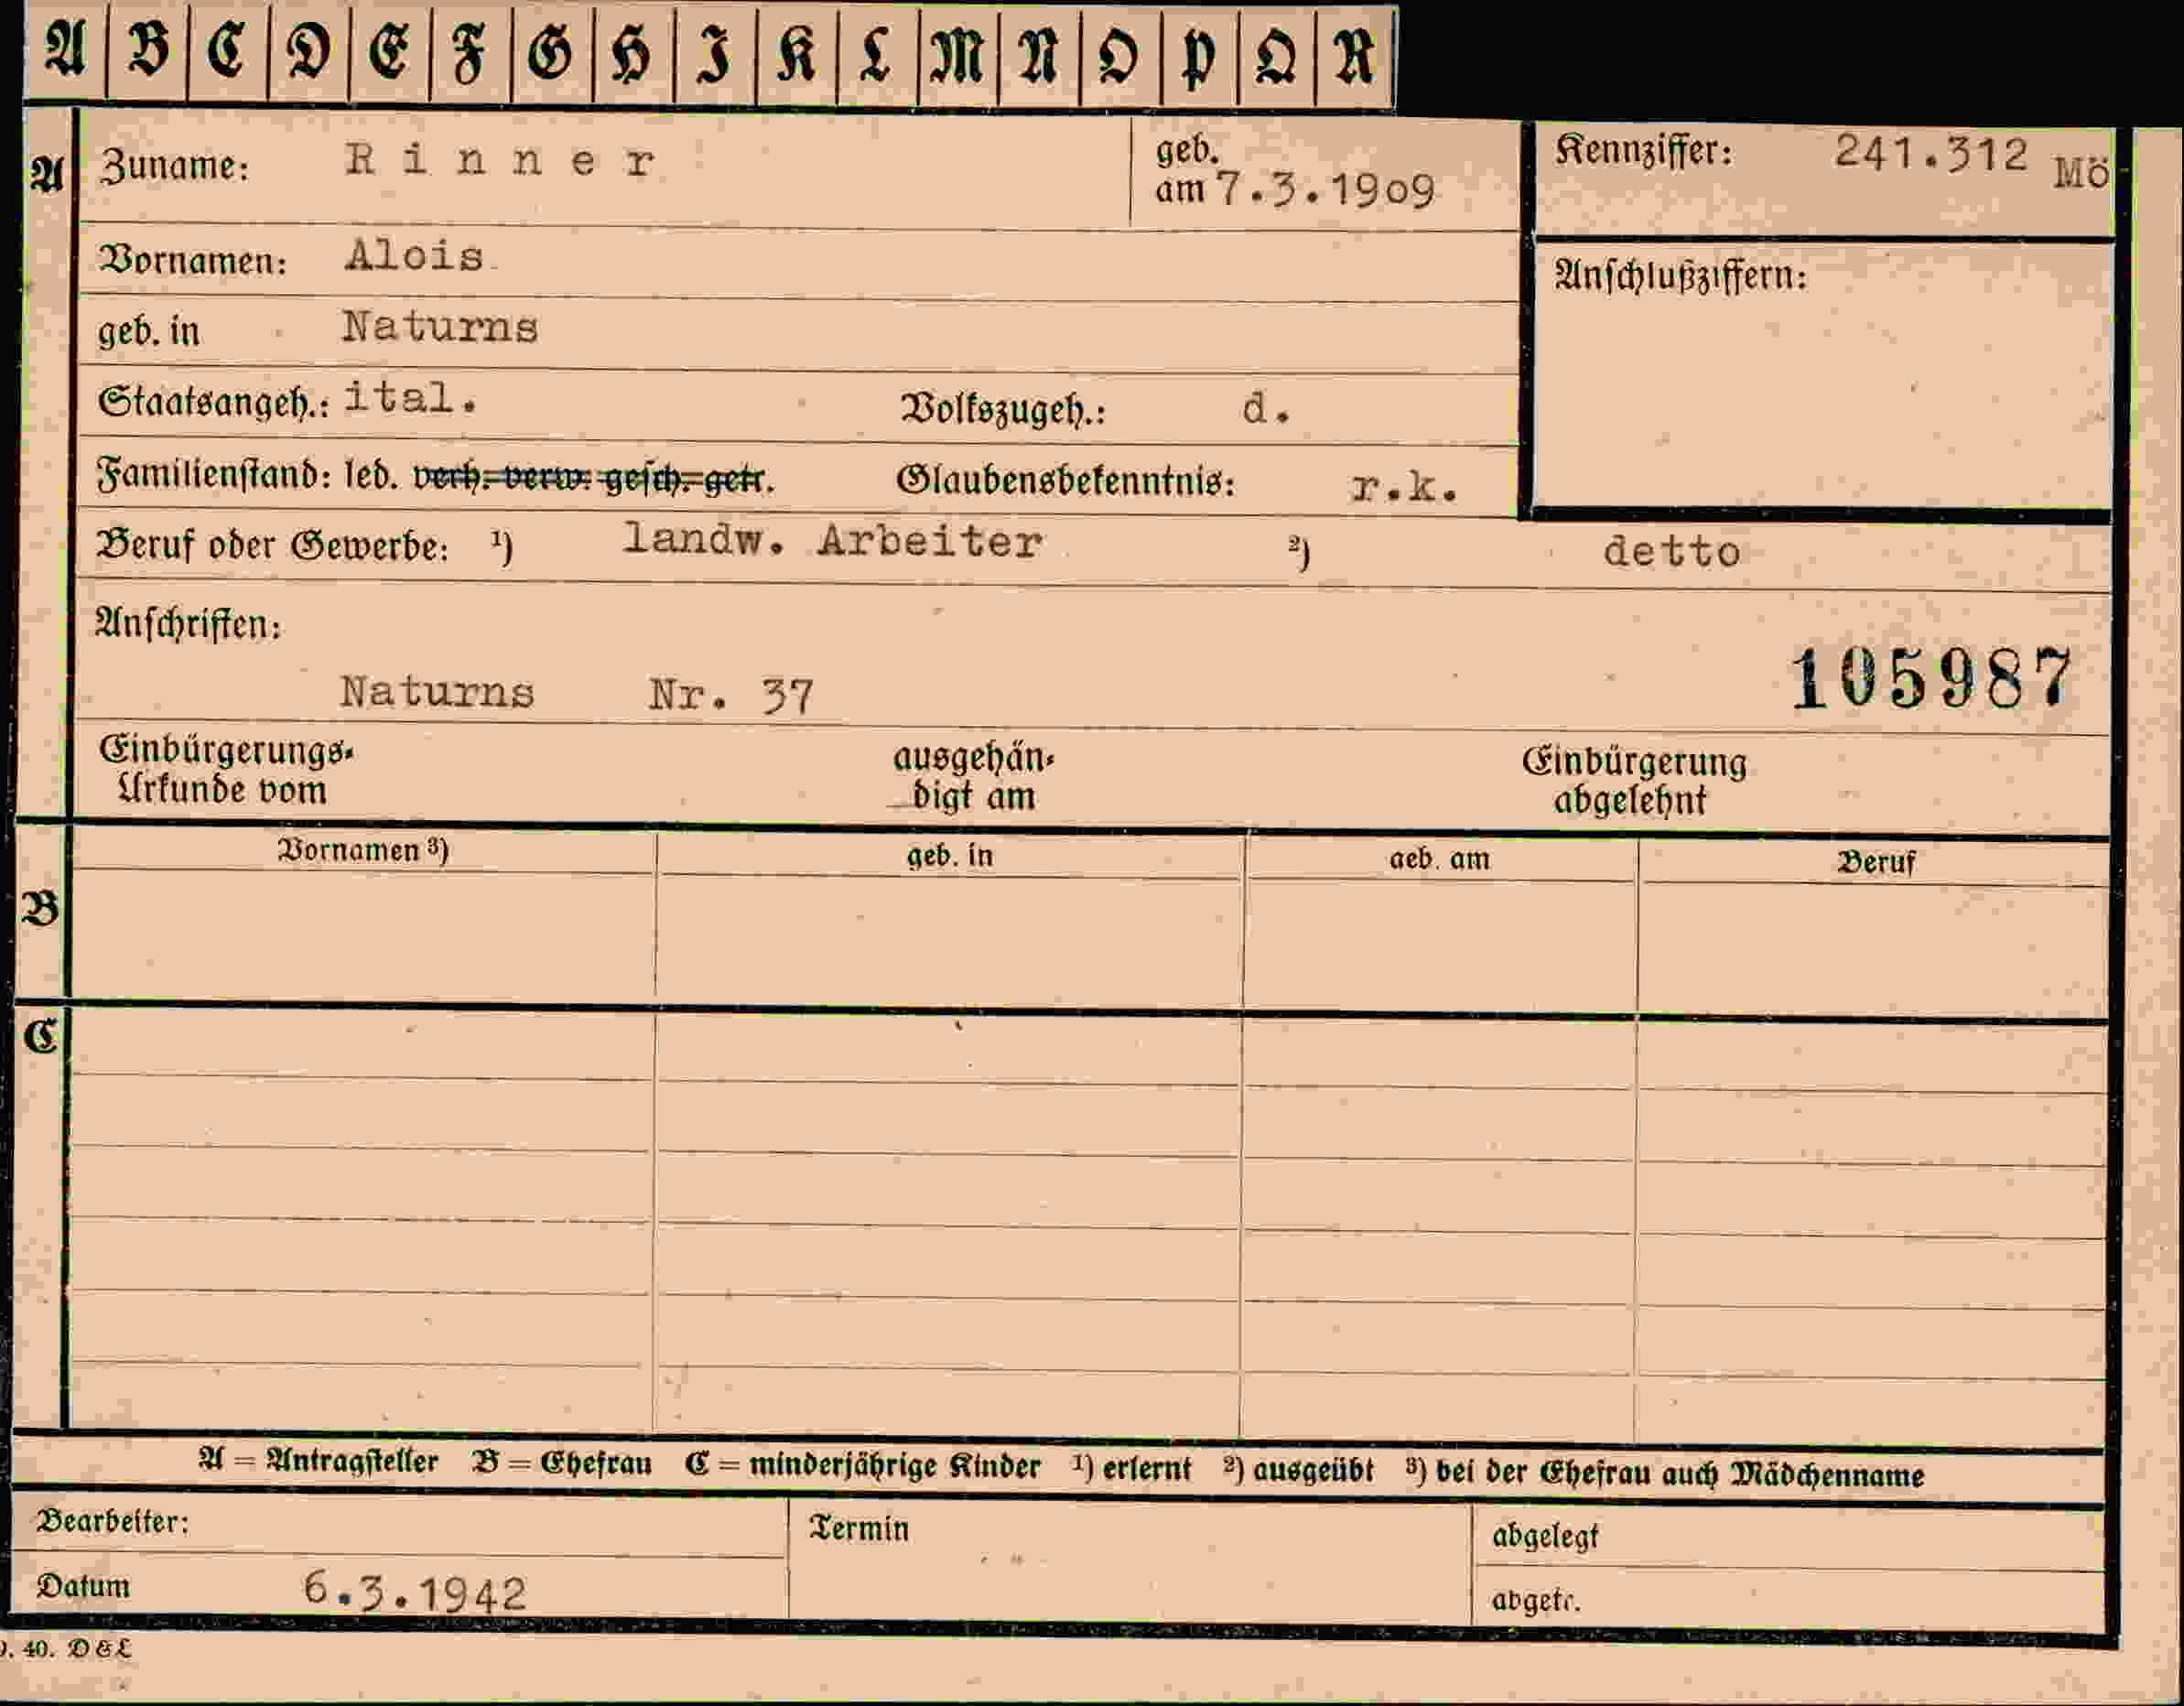Click the religion value 'r.k.'
Screen dimensions: 2184x1706
pyautogui.click(x=1404, y=487)
